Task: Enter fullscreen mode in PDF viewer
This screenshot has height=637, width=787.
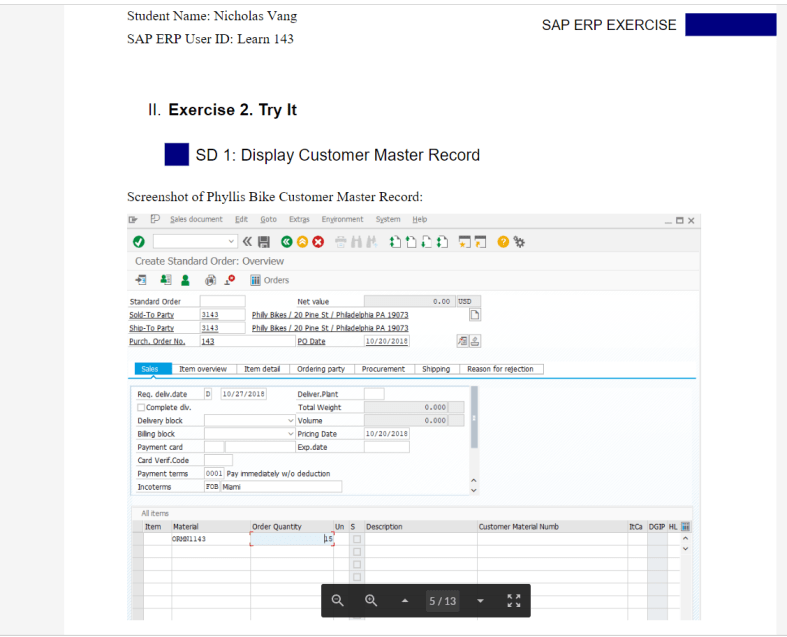Action: coord(514,600)
